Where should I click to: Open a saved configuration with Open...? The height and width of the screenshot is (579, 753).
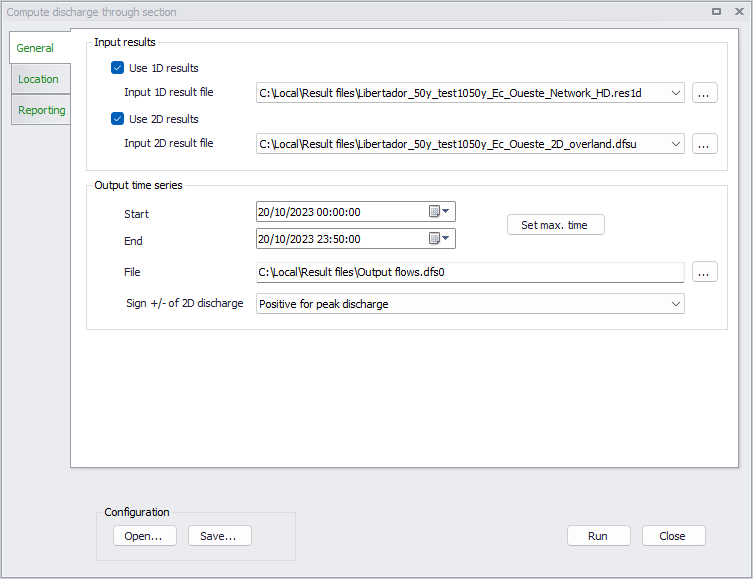click(145, 536)
